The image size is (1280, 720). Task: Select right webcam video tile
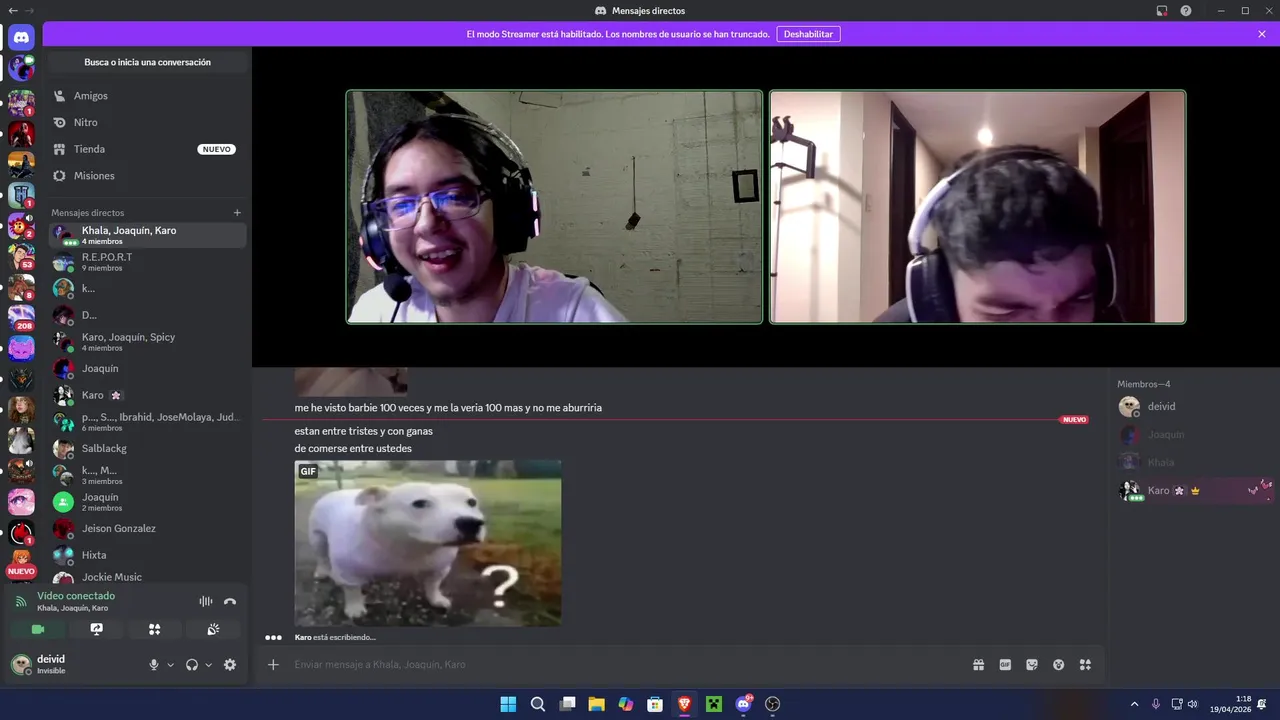[x=977, y=207]
